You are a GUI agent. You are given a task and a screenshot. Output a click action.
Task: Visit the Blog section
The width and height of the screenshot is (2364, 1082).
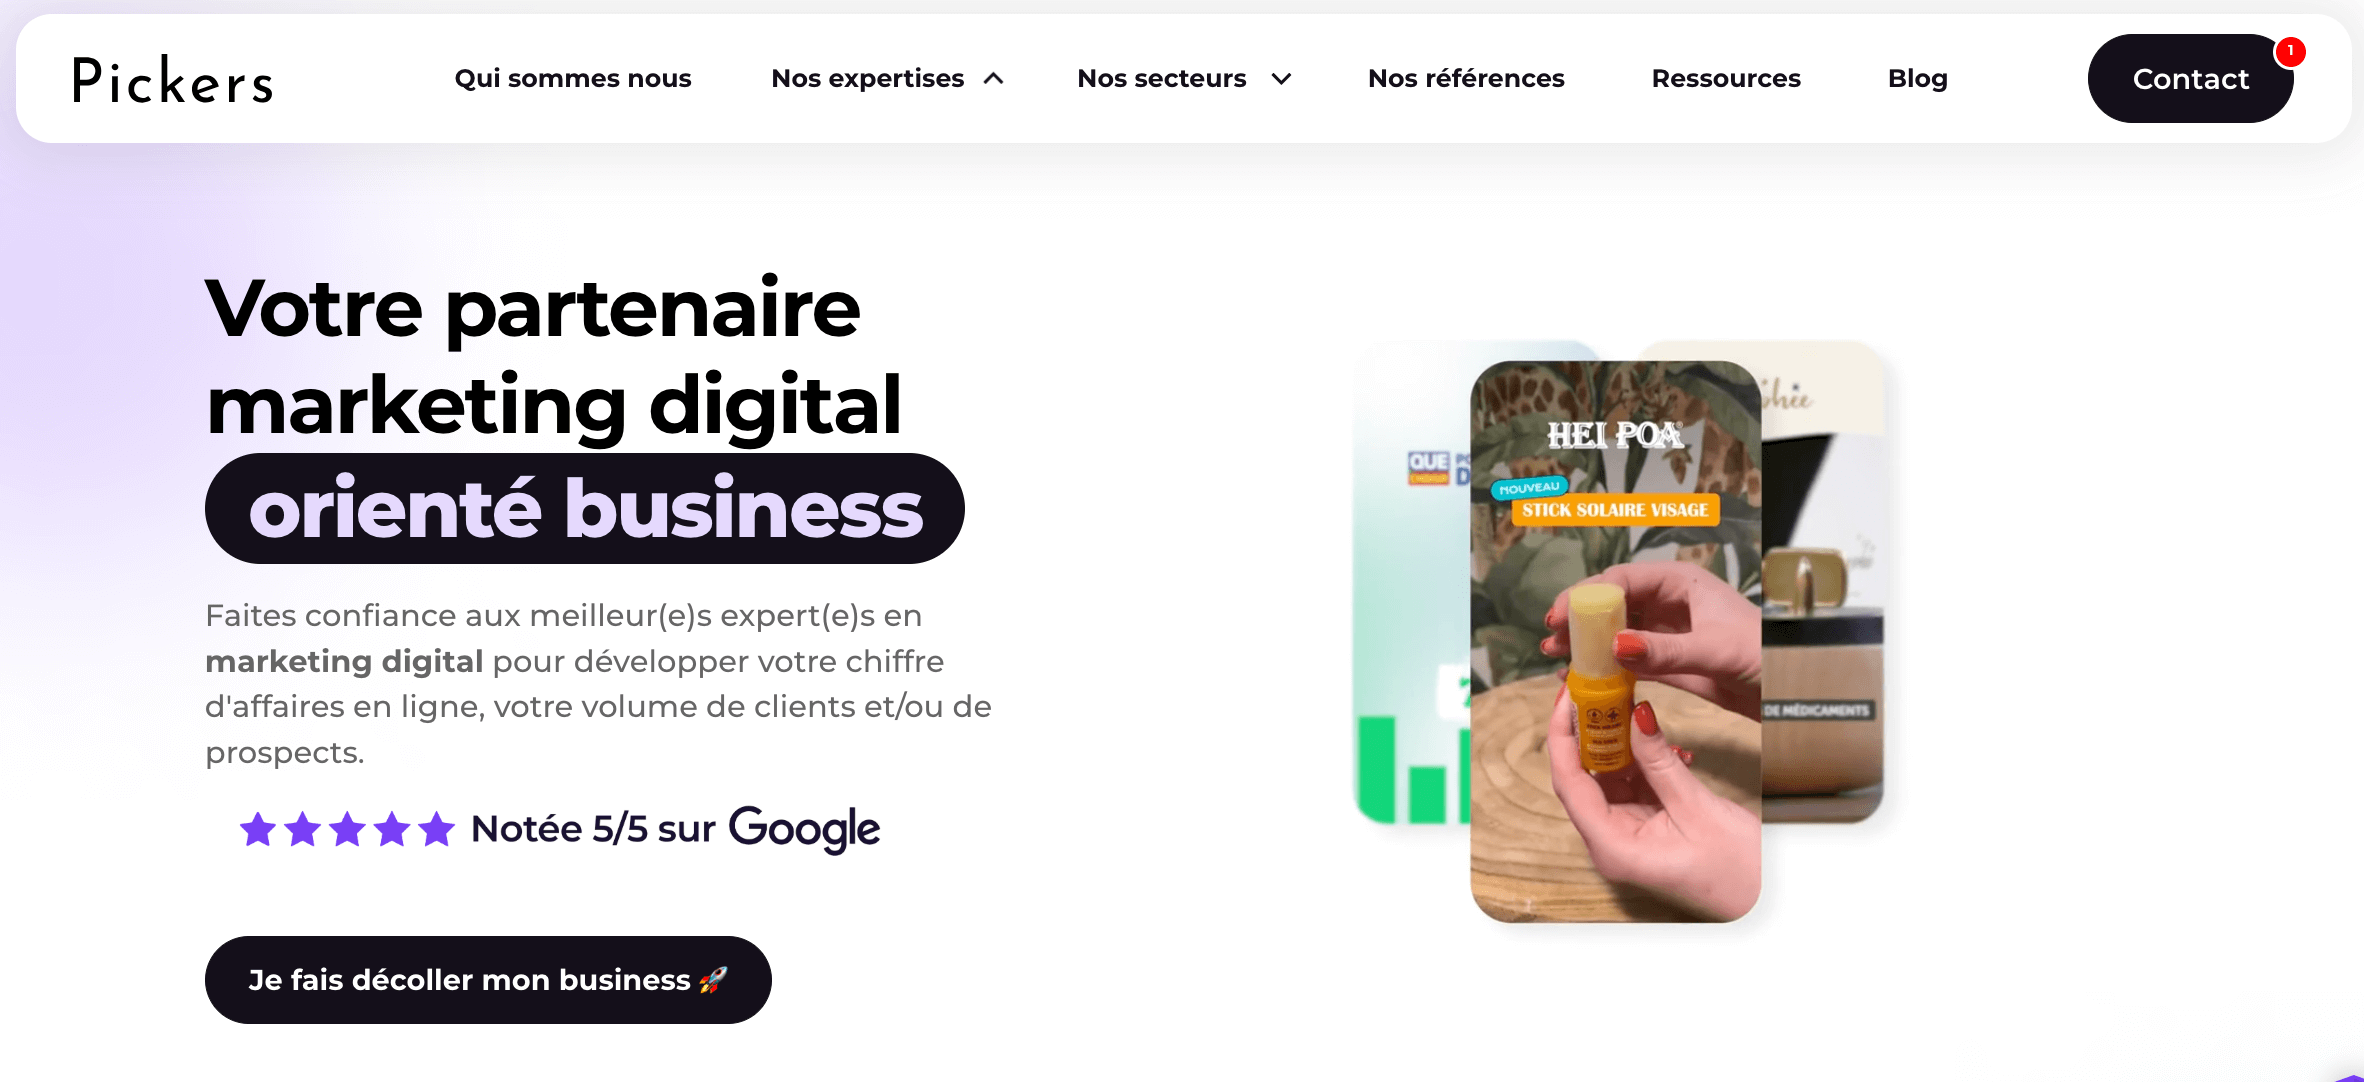pos(1917,78)
